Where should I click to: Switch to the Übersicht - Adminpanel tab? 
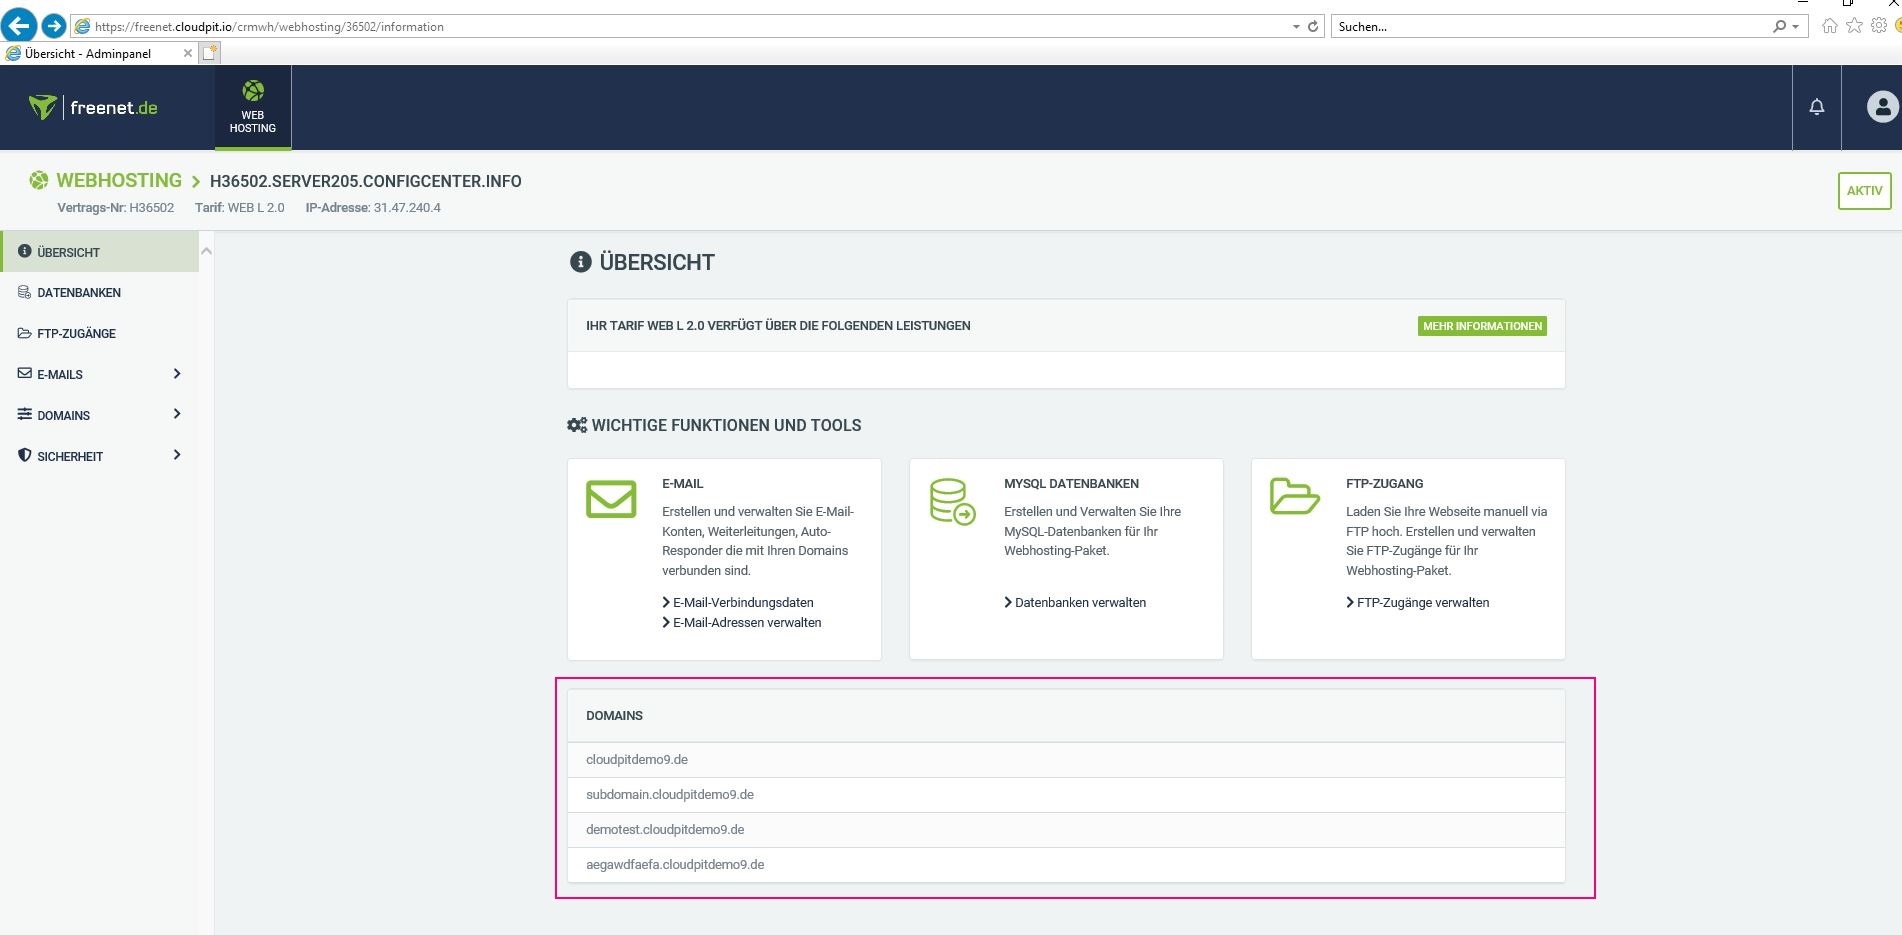(x=90, y=53)
